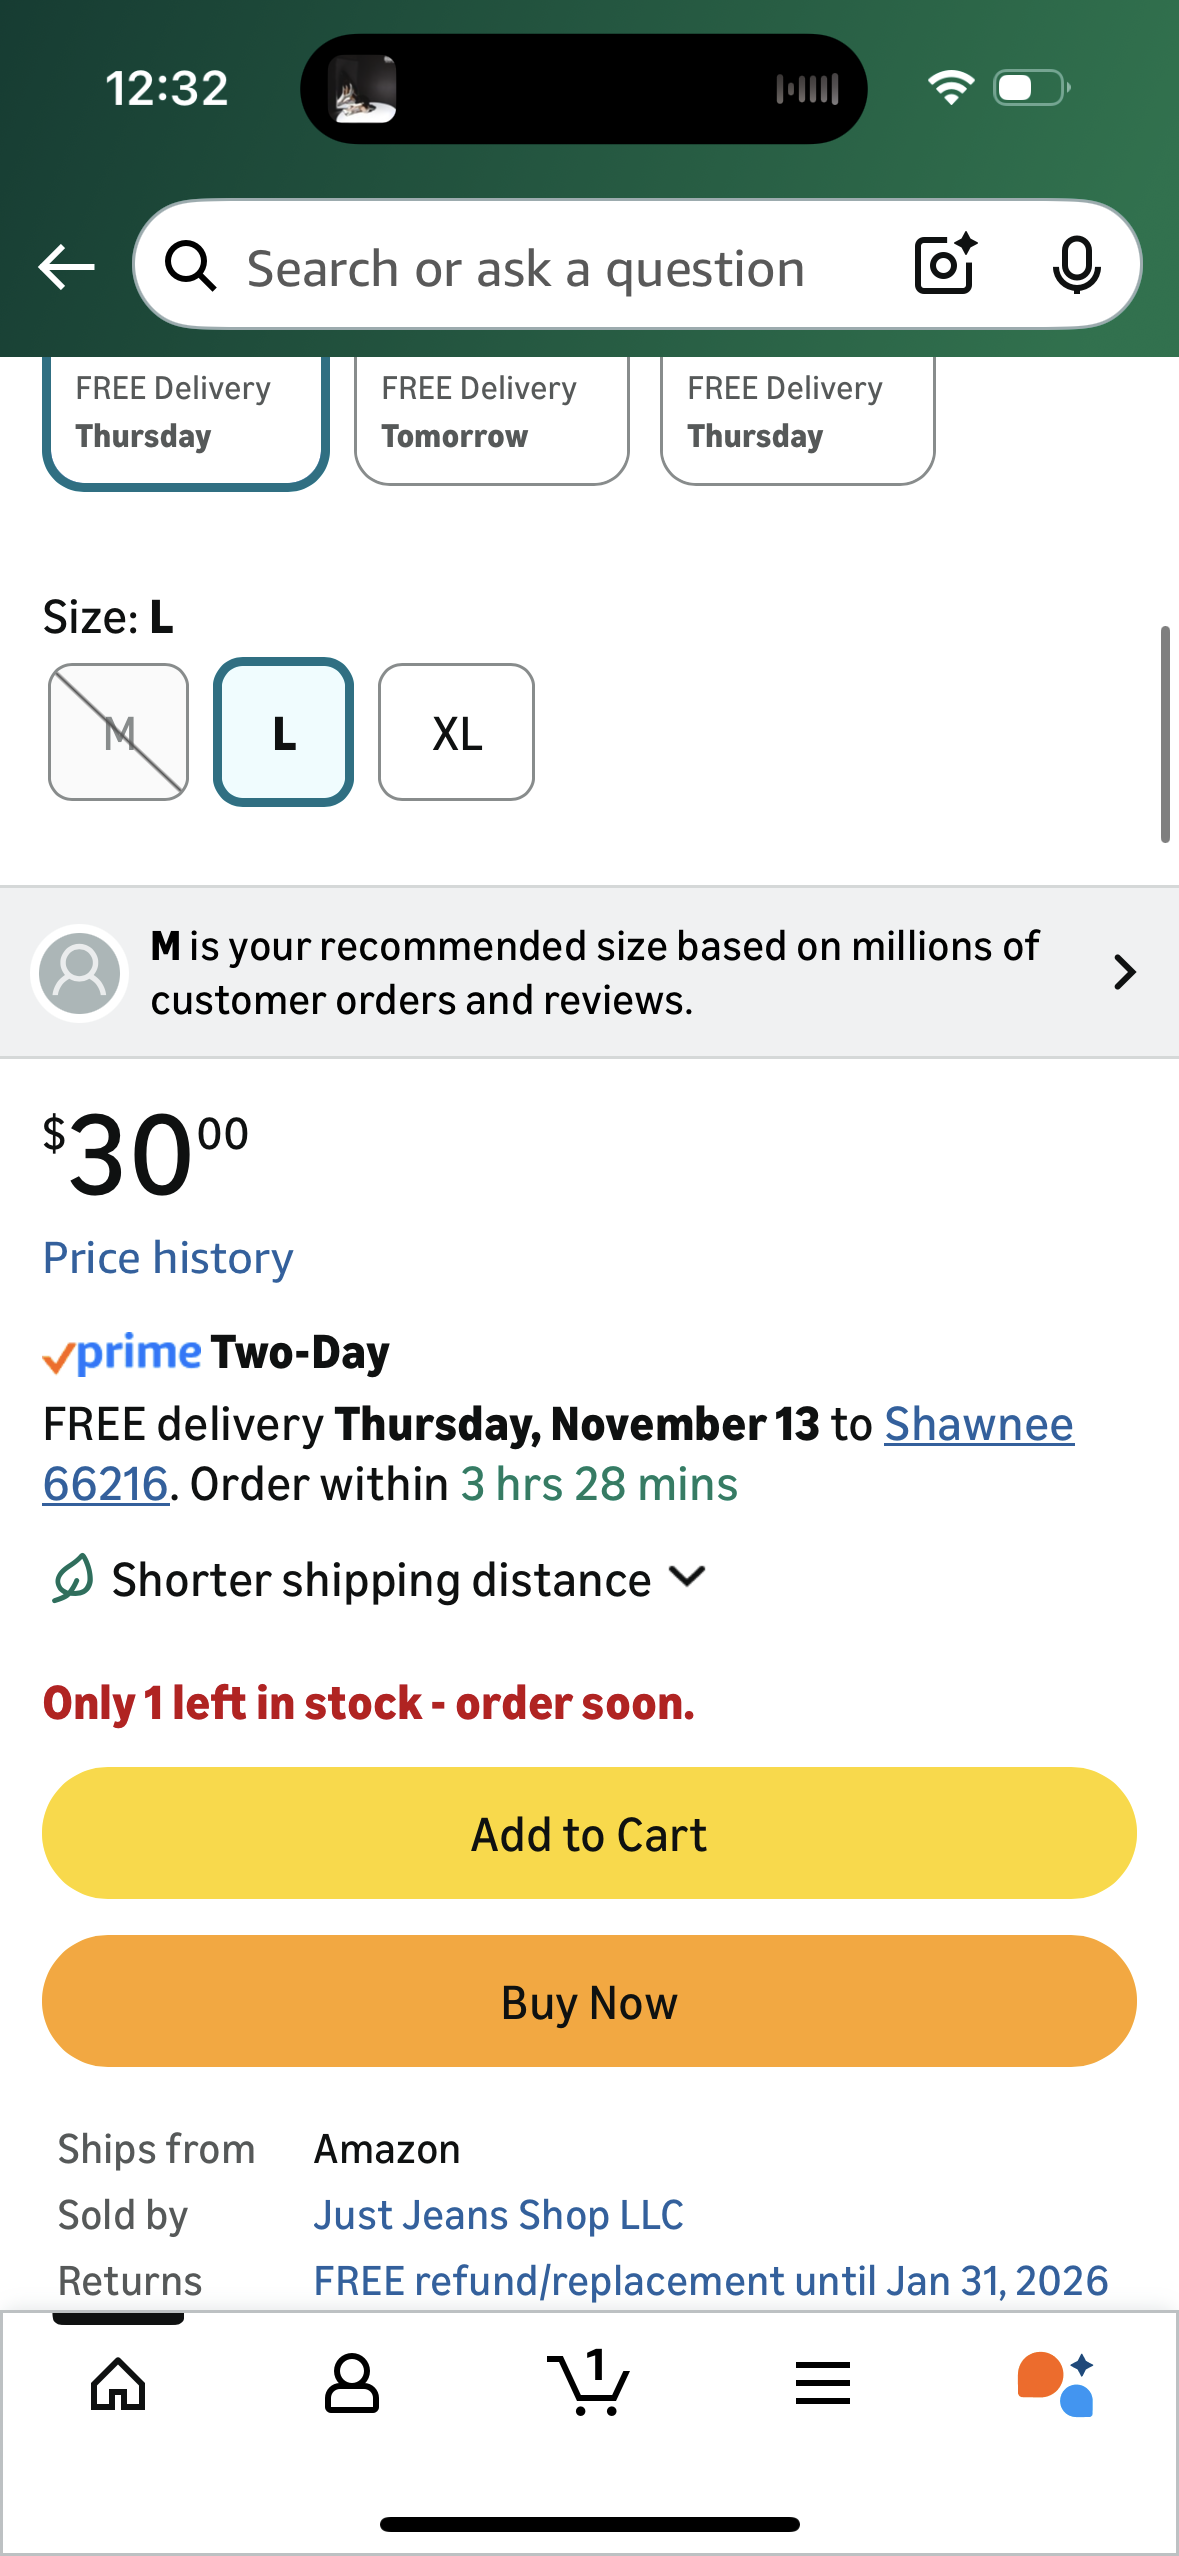Launch the Rufus AI assistant icon
The width and height of the screenshot is (1179, 2556).
point(1056,2384)
